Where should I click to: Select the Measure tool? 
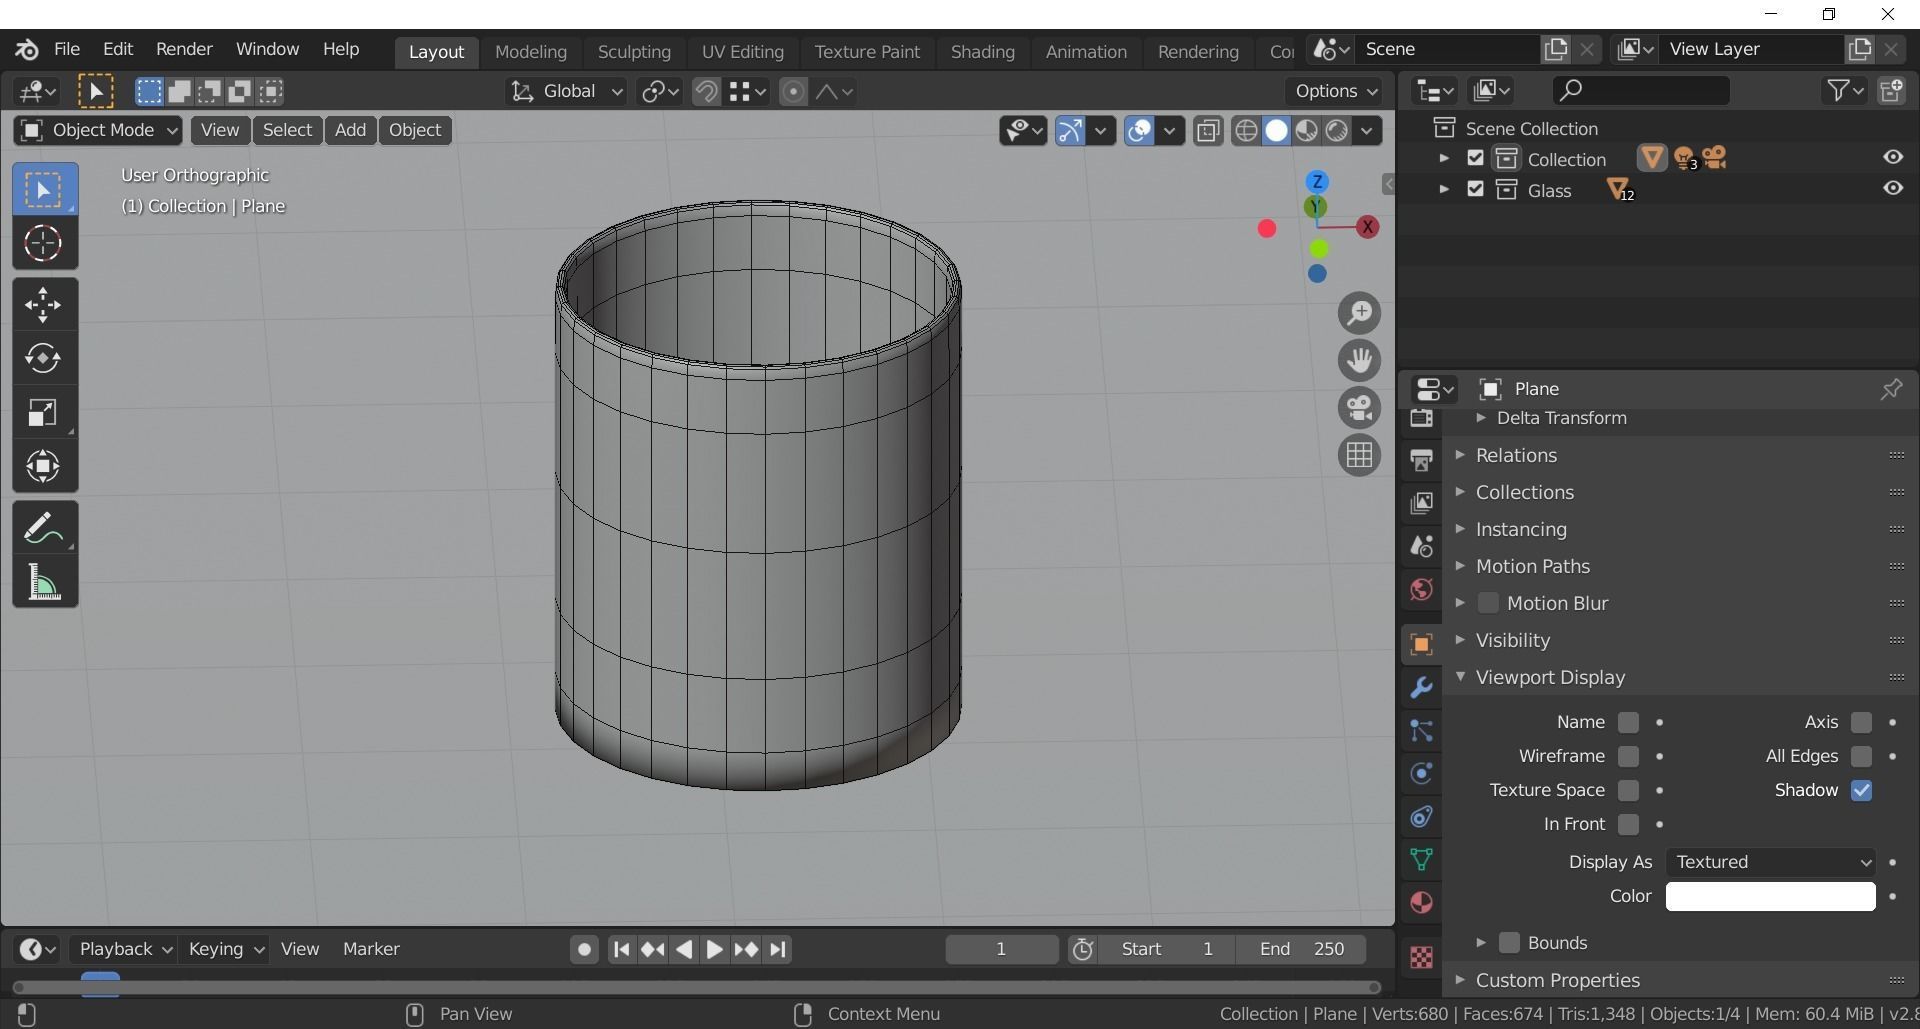[44, 582]
